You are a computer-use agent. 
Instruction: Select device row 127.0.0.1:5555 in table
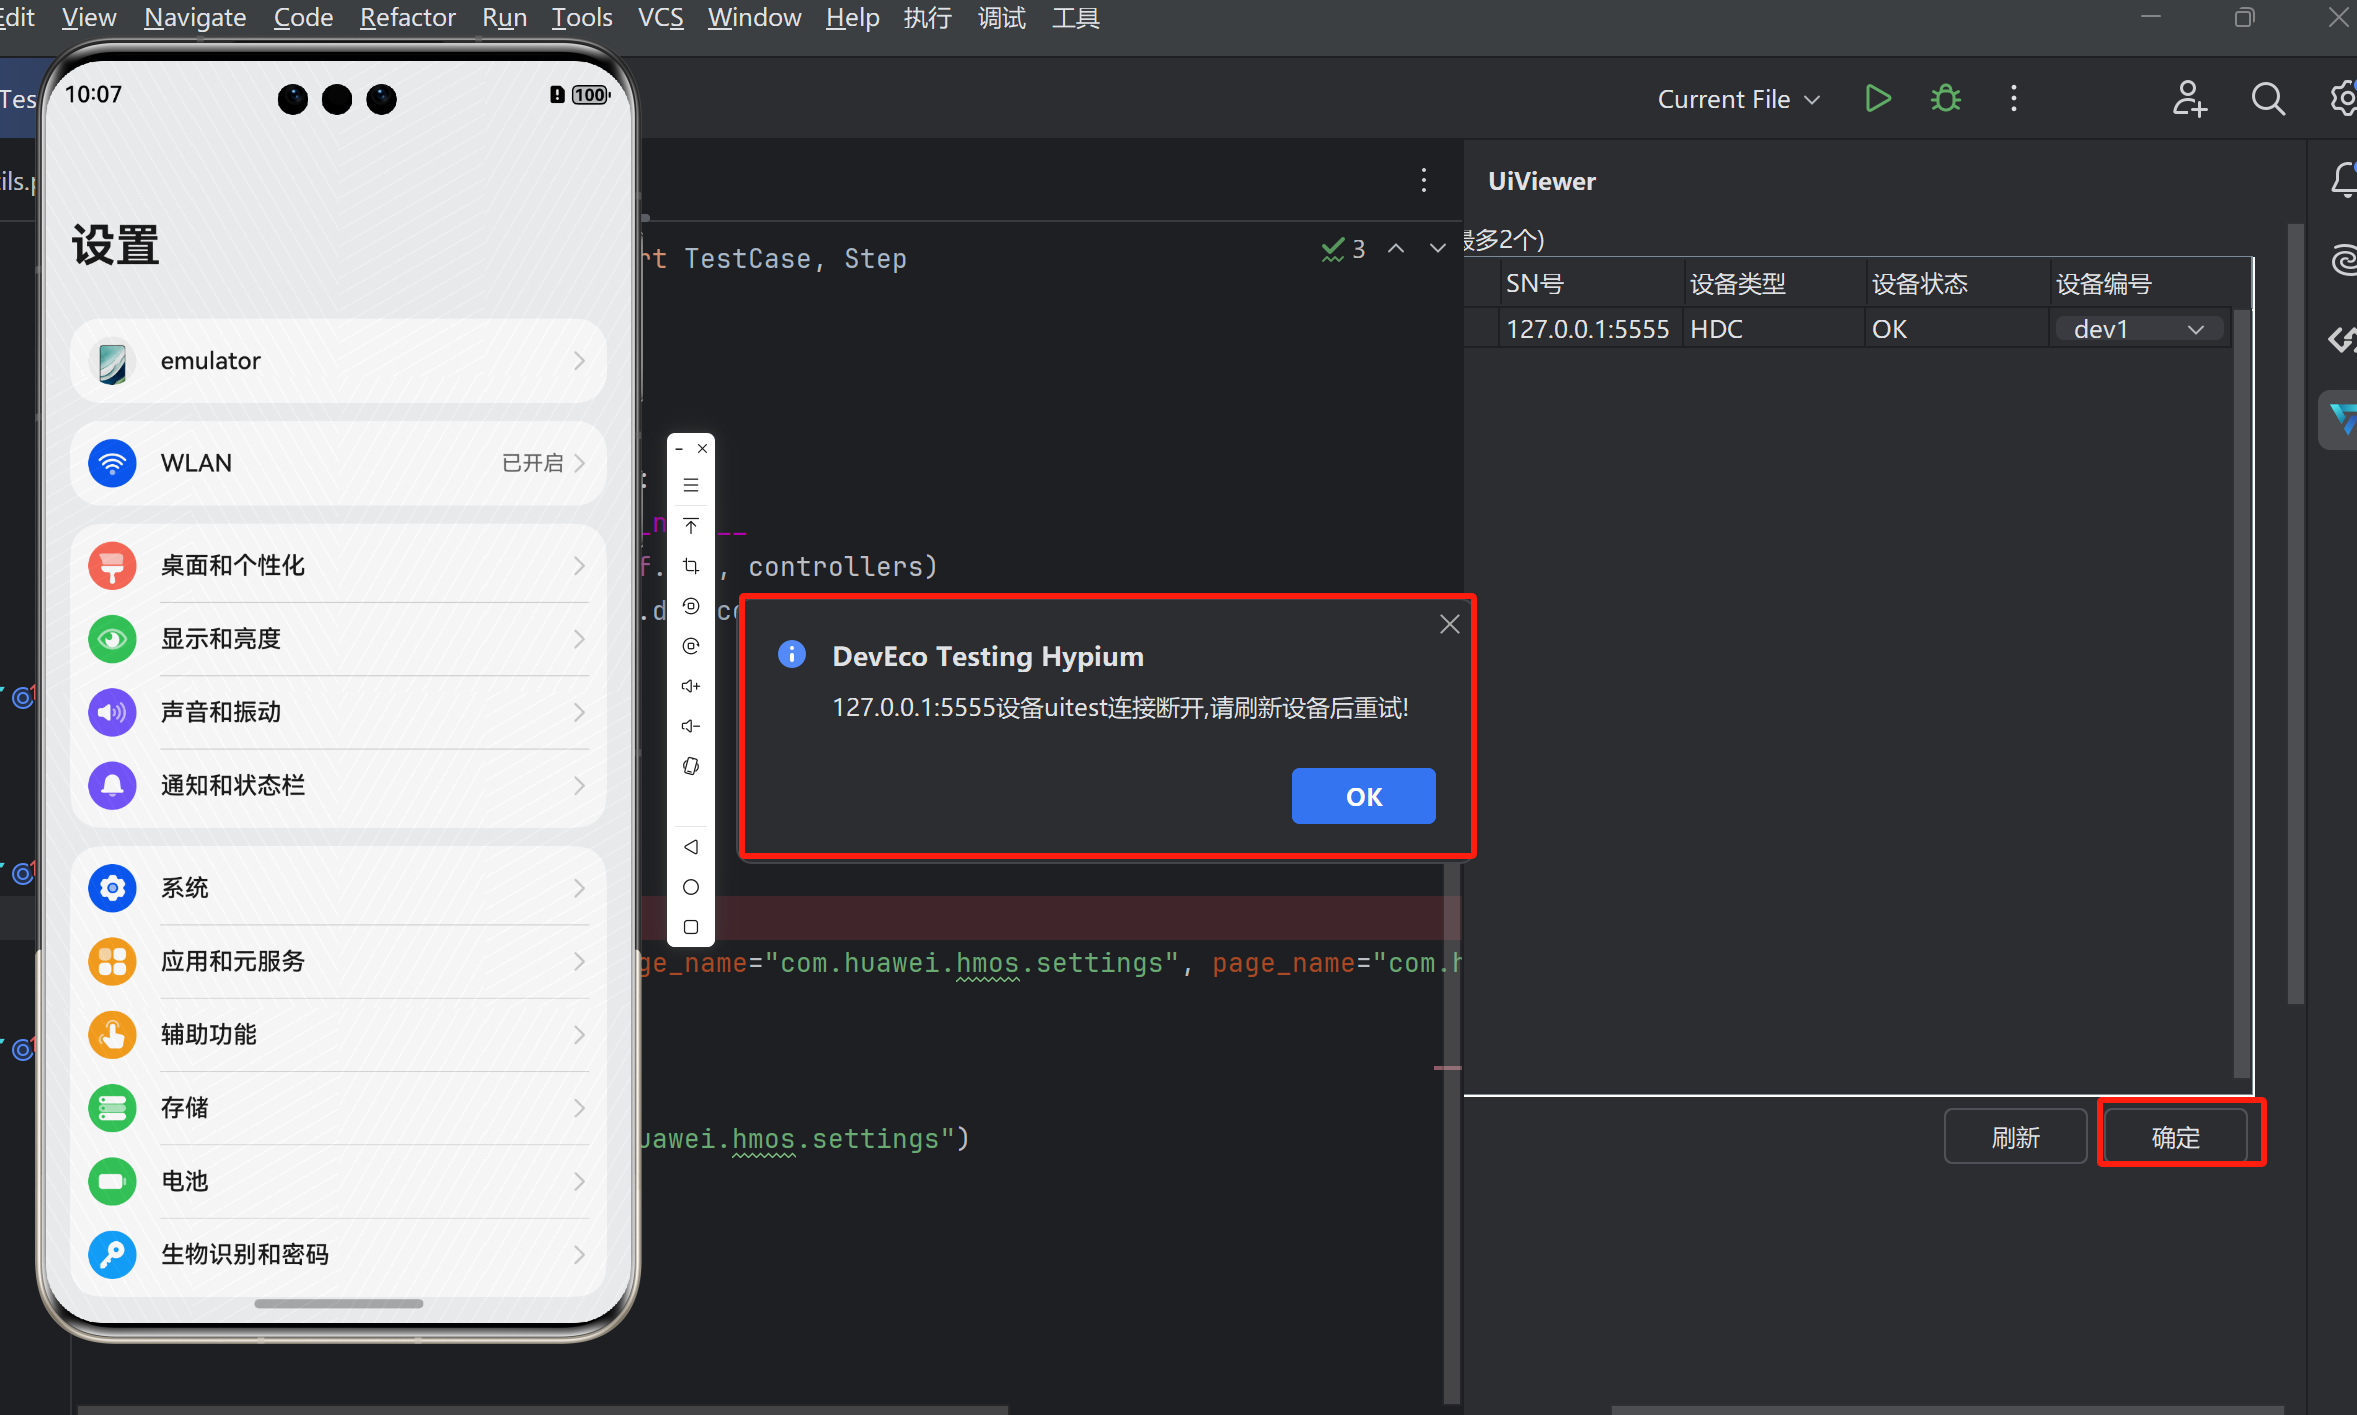tap(1848, 329)
